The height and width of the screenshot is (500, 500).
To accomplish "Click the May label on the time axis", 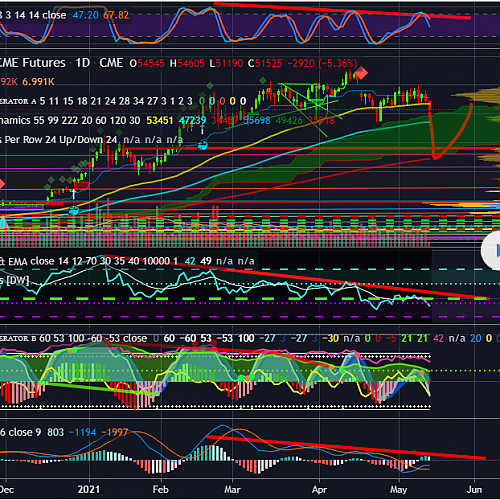I will coord(399,490).
